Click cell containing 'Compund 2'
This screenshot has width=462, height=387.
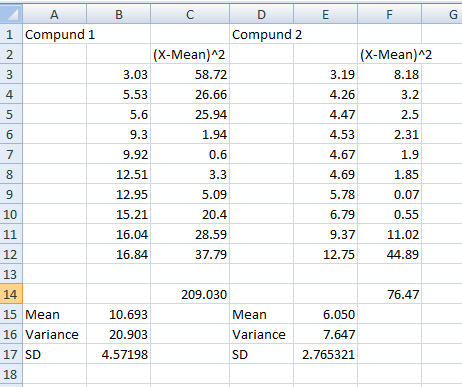click(x=262, y=34)
